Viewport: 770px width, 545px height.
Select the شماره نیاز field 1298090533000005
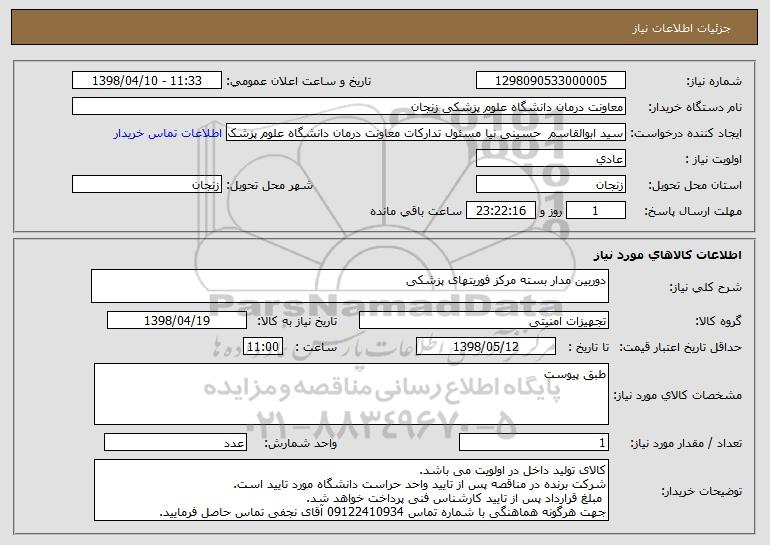tap(550, 81)
